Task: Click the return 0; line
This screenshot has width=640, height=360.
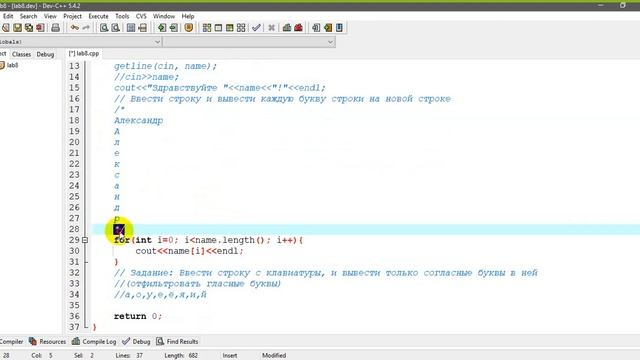Action: coord(138,316)
